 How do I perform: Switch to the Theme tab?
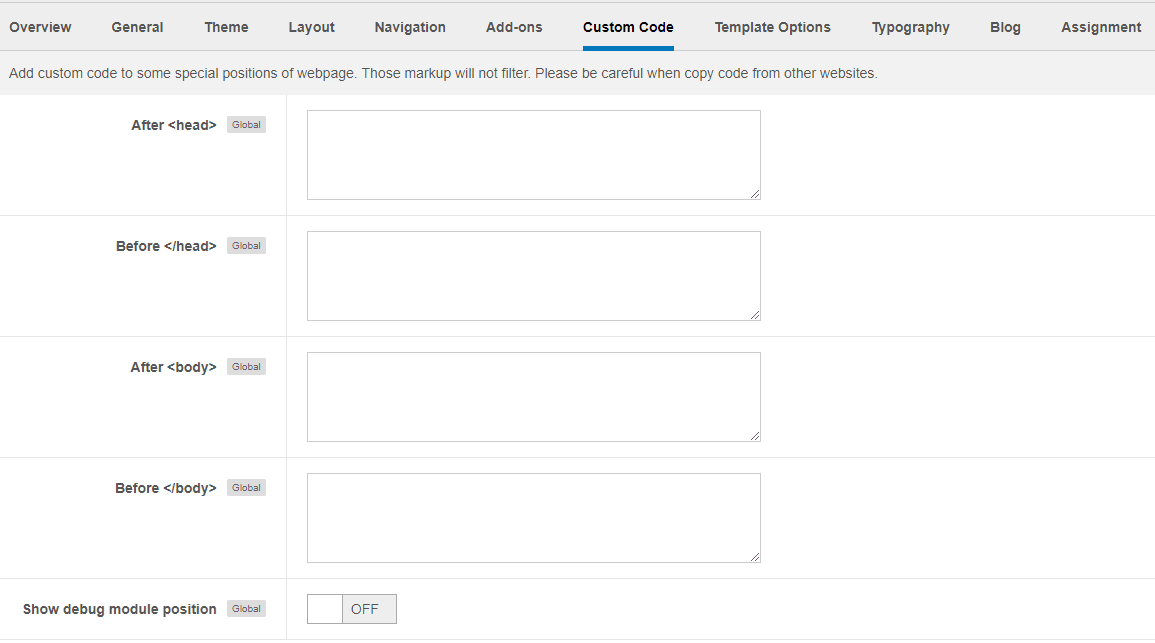[x=226, y=27]
